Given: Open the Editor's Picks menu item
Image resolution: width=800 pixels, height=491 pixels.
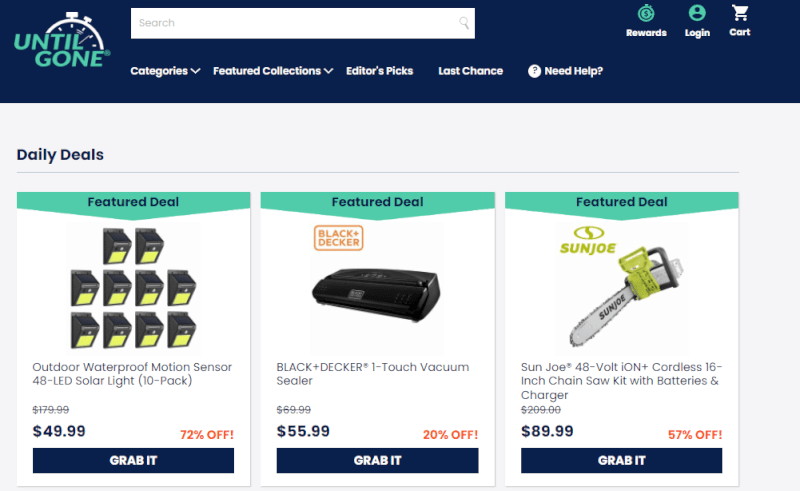Looking at the screenshot, I should coord(380,71).
